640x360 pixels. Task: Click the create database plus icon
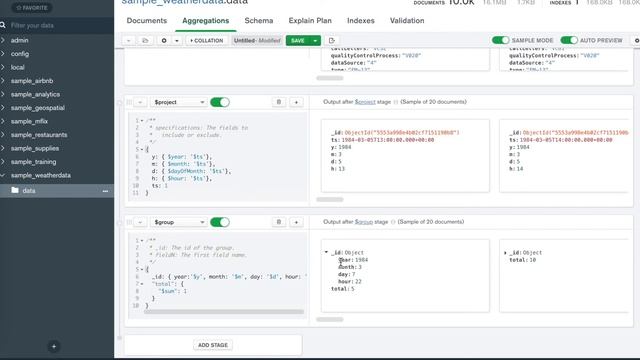[54, 347]
